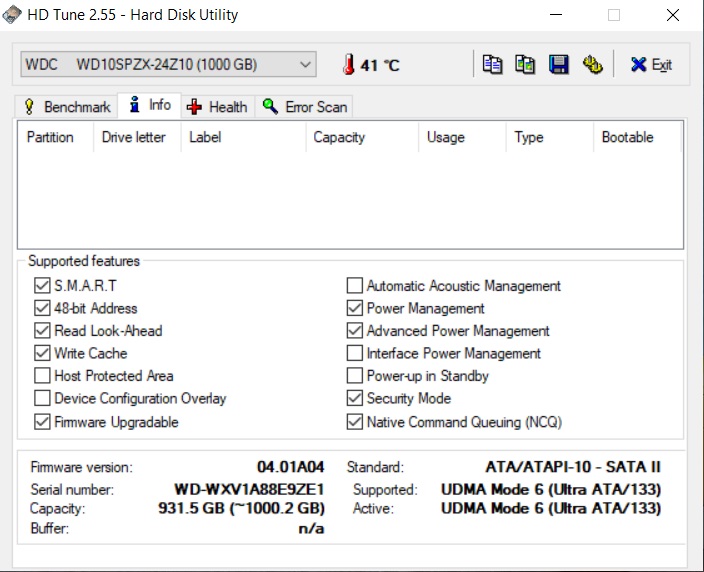704x572 pixels.
Task: Copy info to clipboard toolbar icon
Action: pos(492,65)
